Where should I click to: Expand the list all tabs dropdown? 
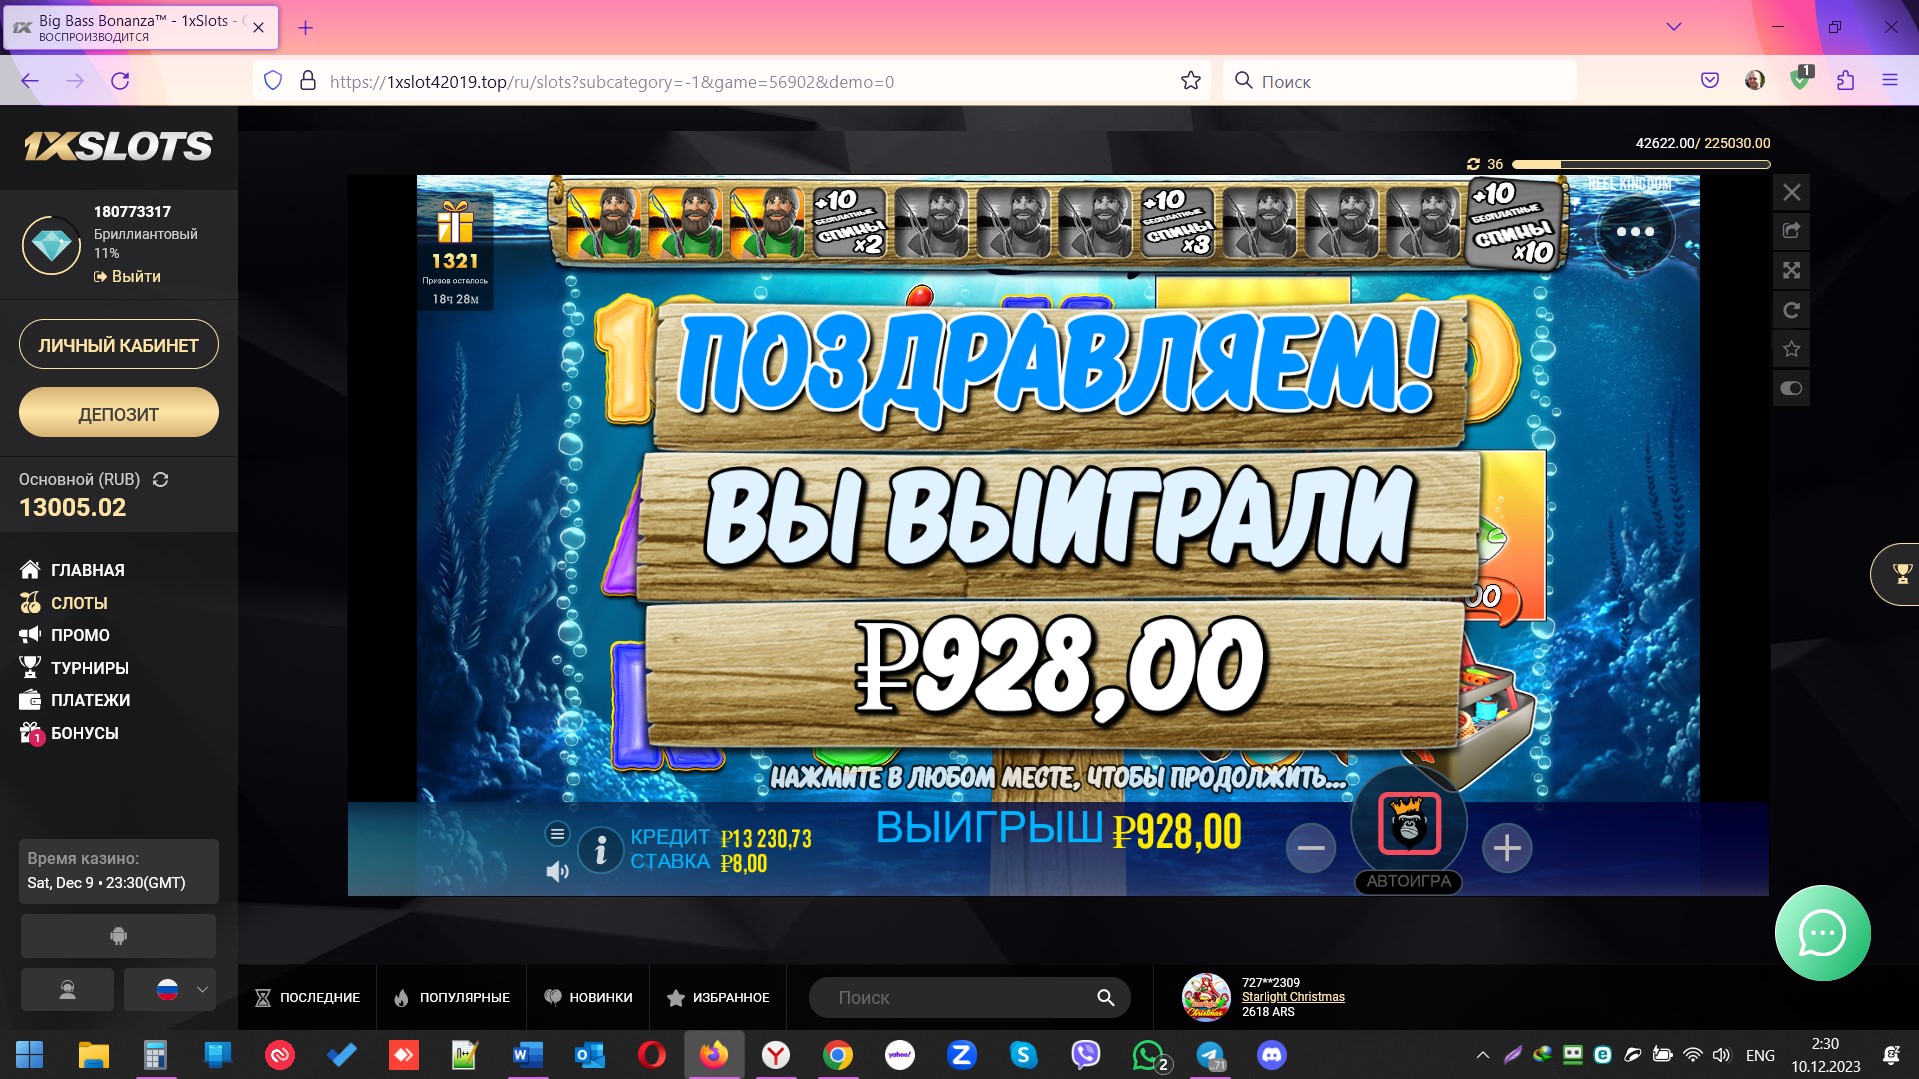pyautogui.click(x=1673, y=27)
